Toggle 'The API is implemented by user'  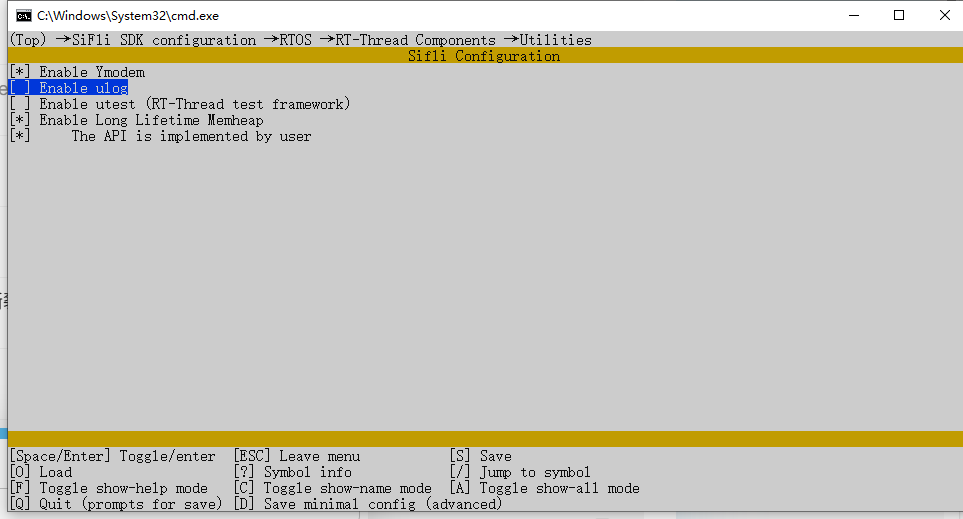[20, 136]
